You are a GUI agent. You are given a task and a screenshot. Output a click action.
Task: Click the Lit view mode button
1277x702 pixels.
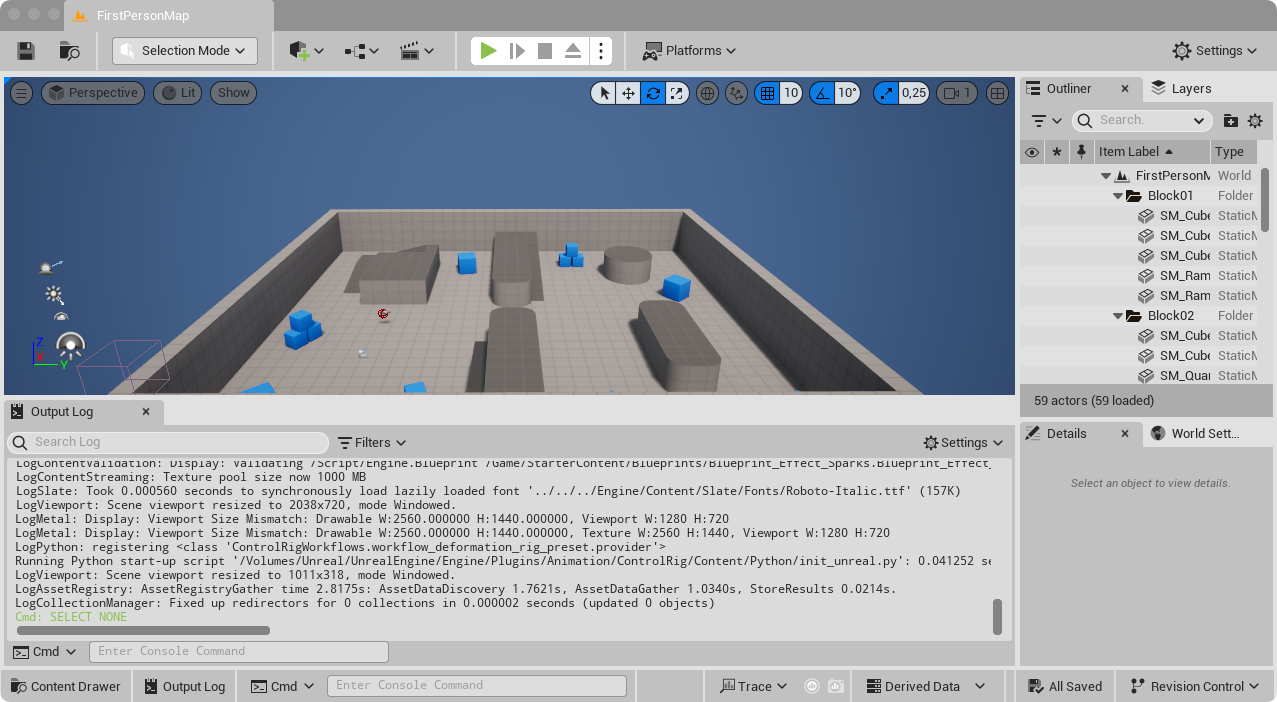coord(177,93)
